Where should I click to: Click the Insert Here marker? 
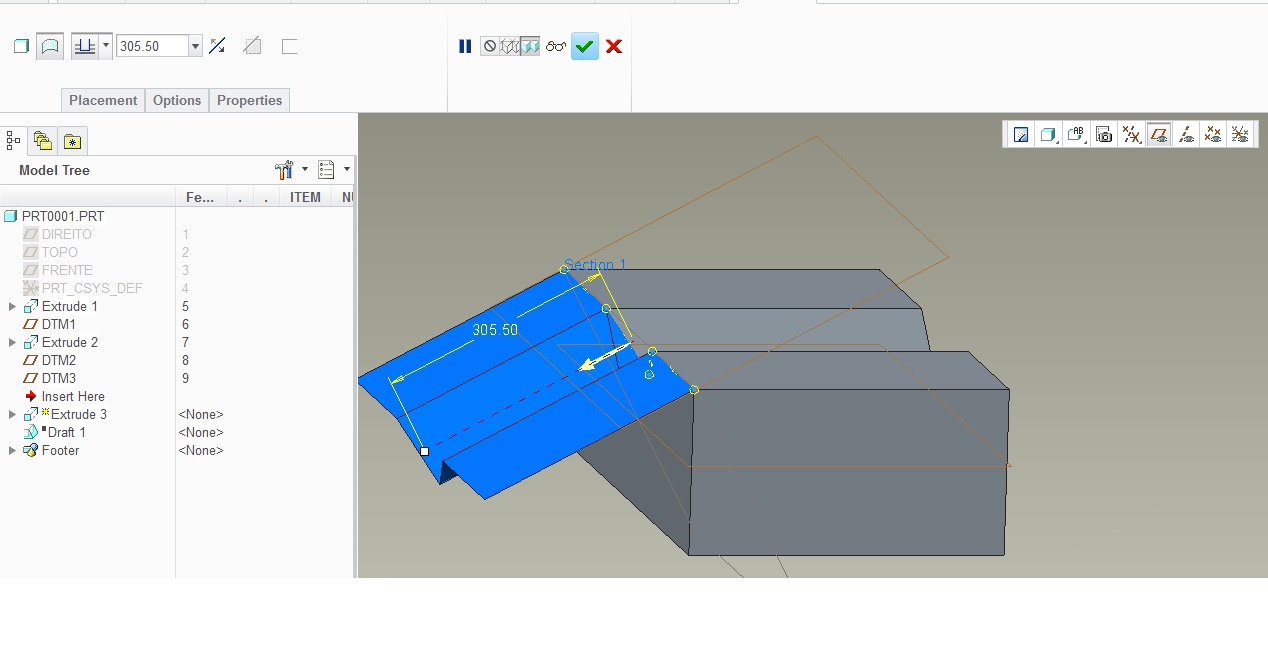[x=64, y=396]
